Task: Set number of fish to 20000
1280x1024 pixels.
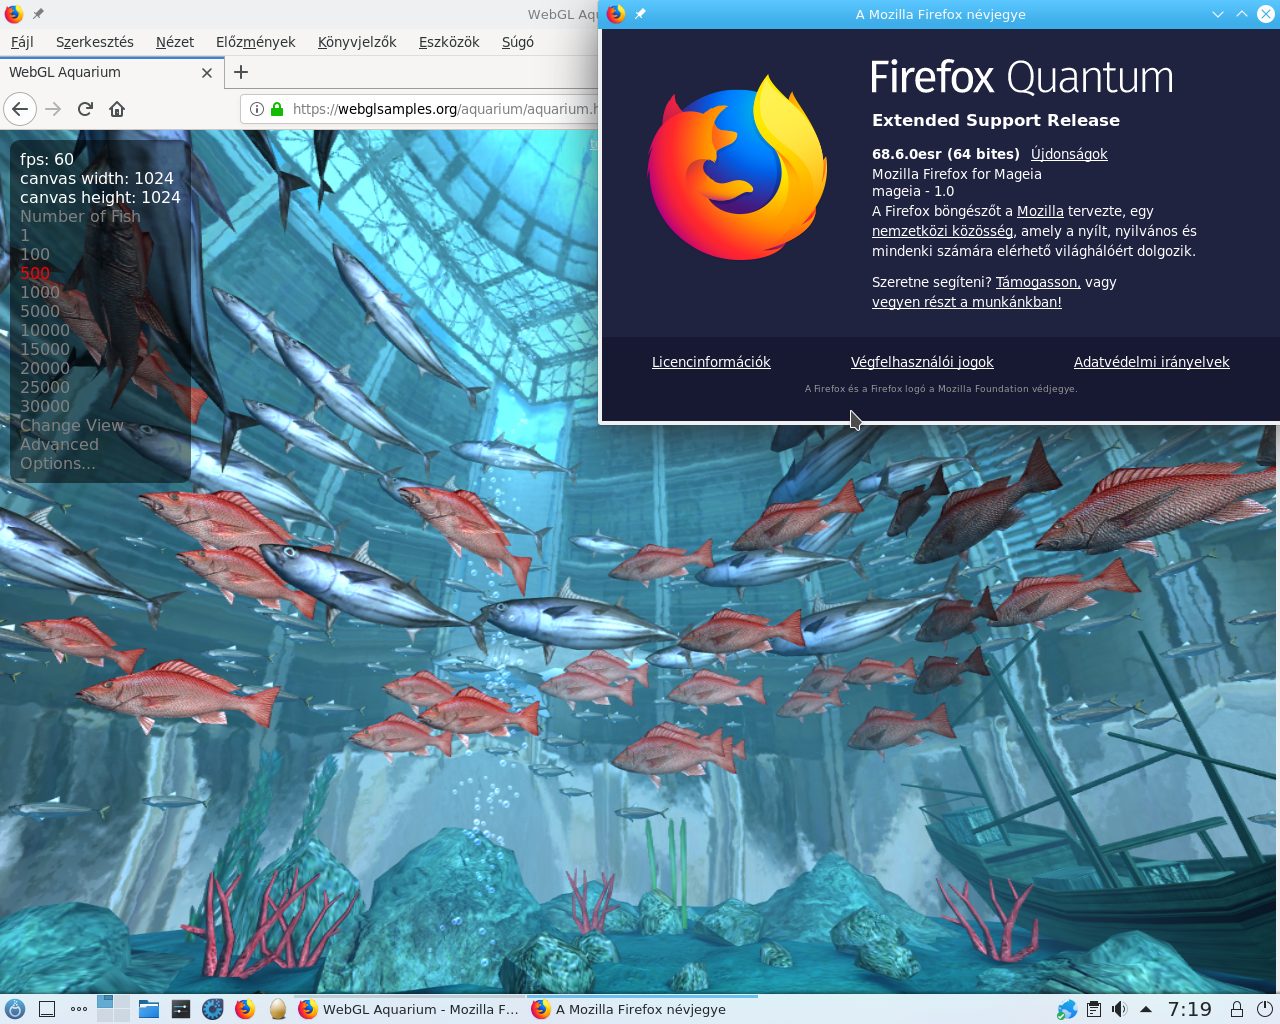Action: (45, 368)
